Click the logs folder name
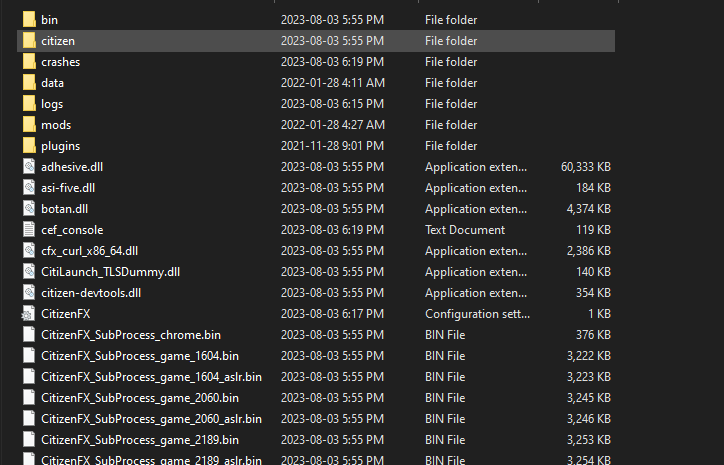 click(x=52, y=104)
